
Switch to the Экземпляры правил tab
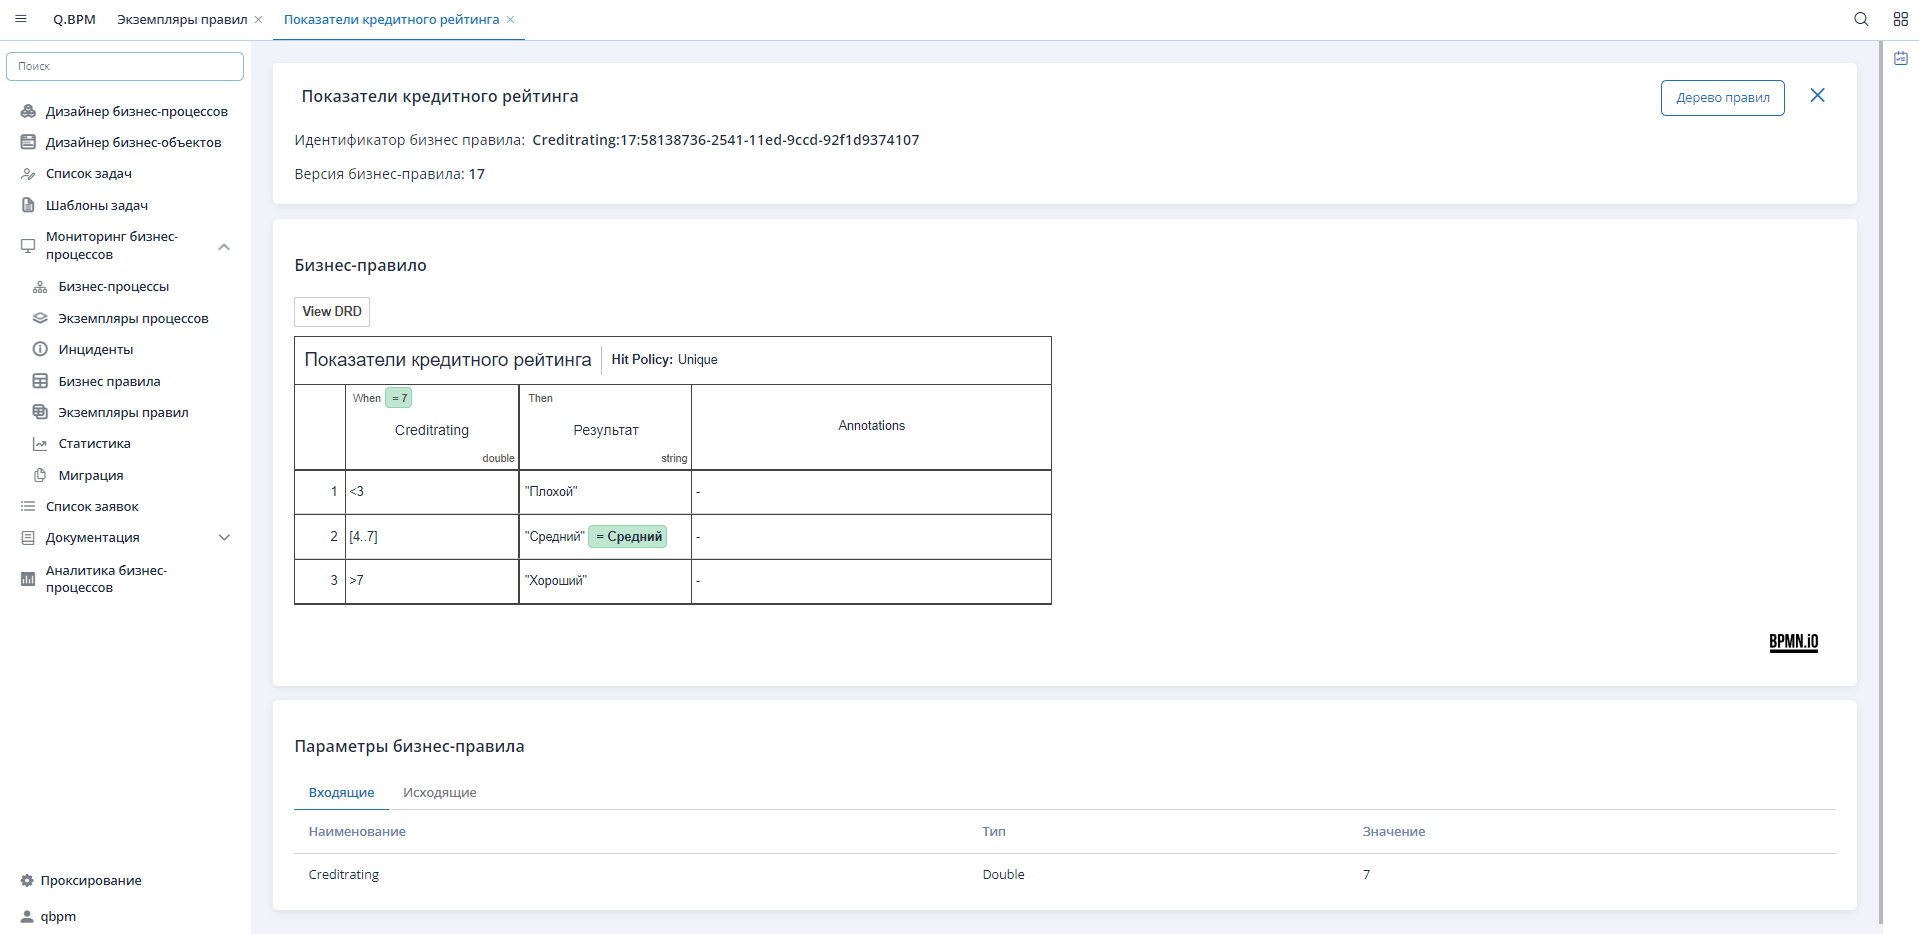[x=182, y=19]
